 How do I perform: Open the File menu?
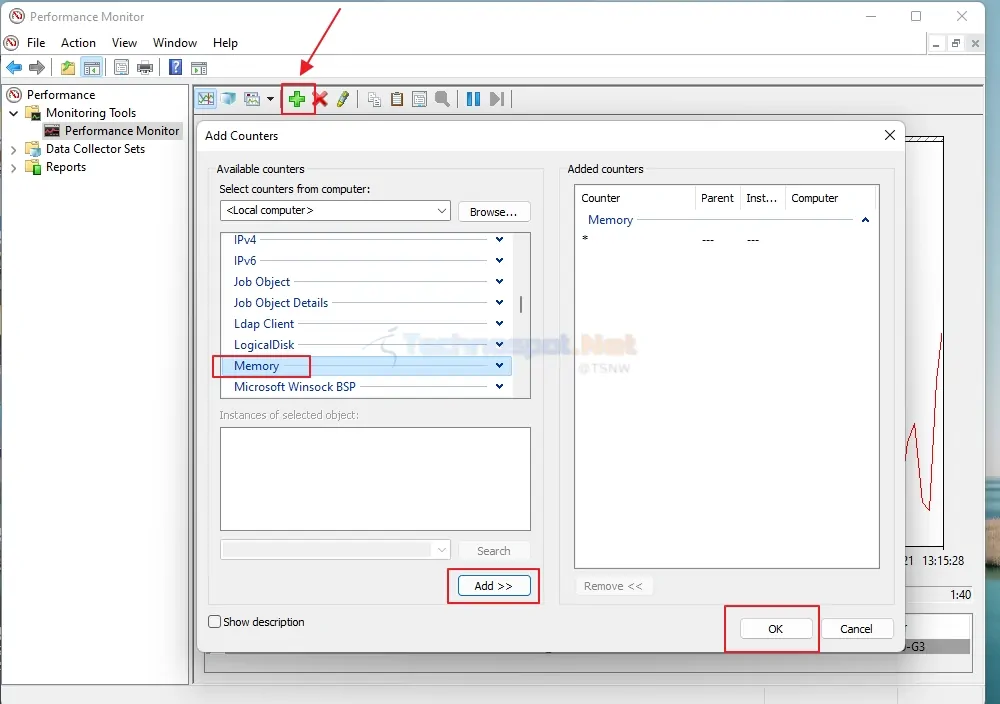(x=36, y=43)
